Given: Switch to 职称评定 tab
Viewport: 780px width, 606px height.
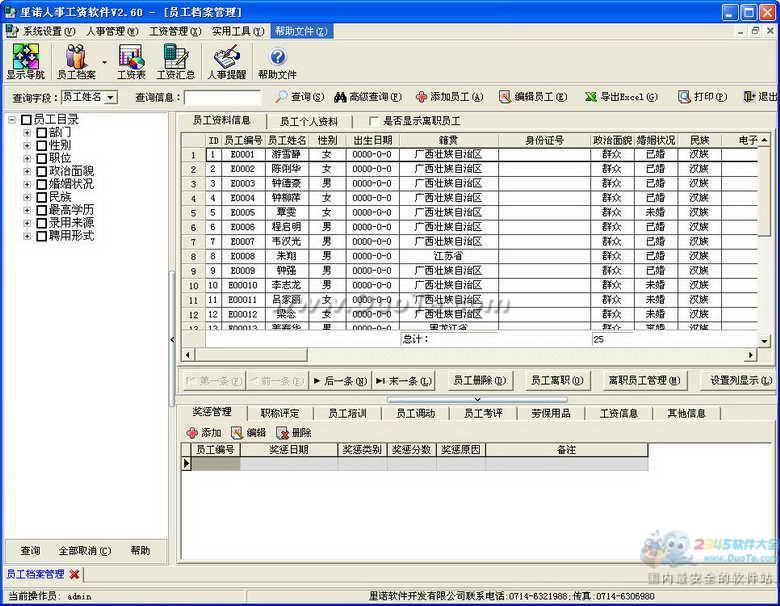Looking at the screenshot, I should (x=280, y=413).
